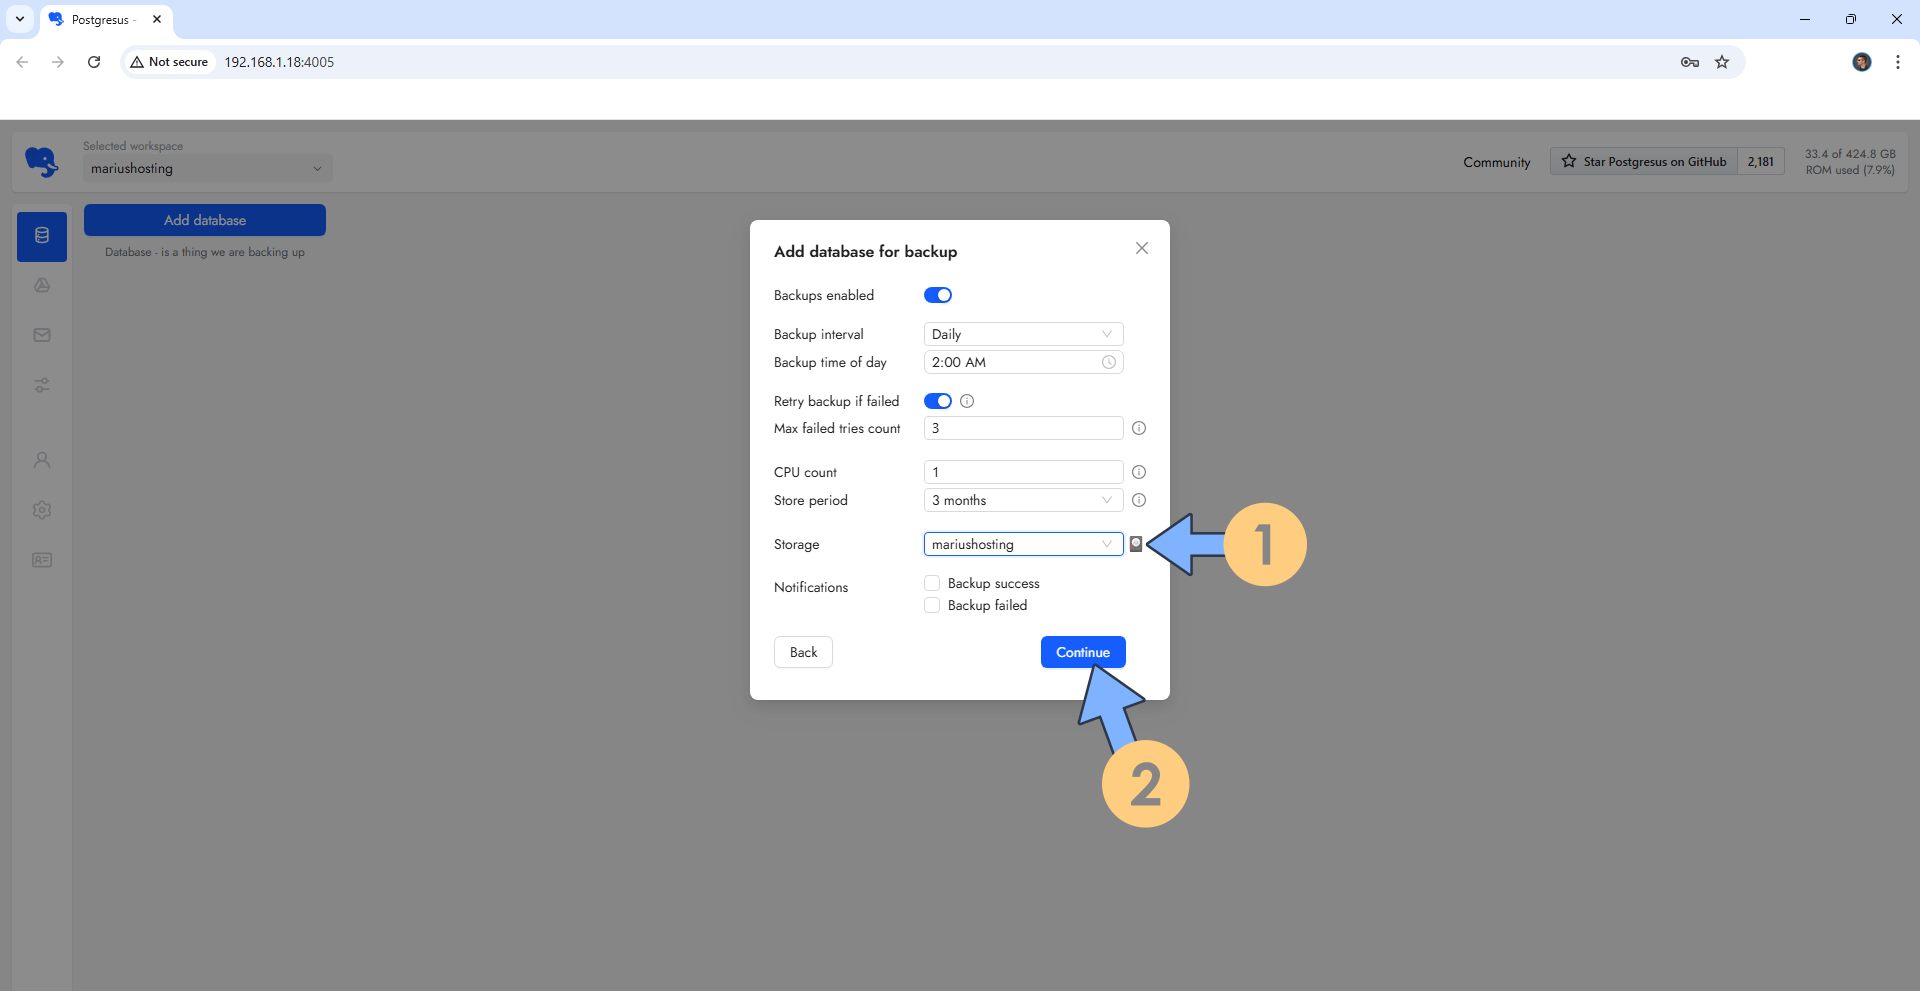Screen dimensions: 1920x991
Task: Click the storage icon next to Storage dropdown
Action: pos(1136,544)
